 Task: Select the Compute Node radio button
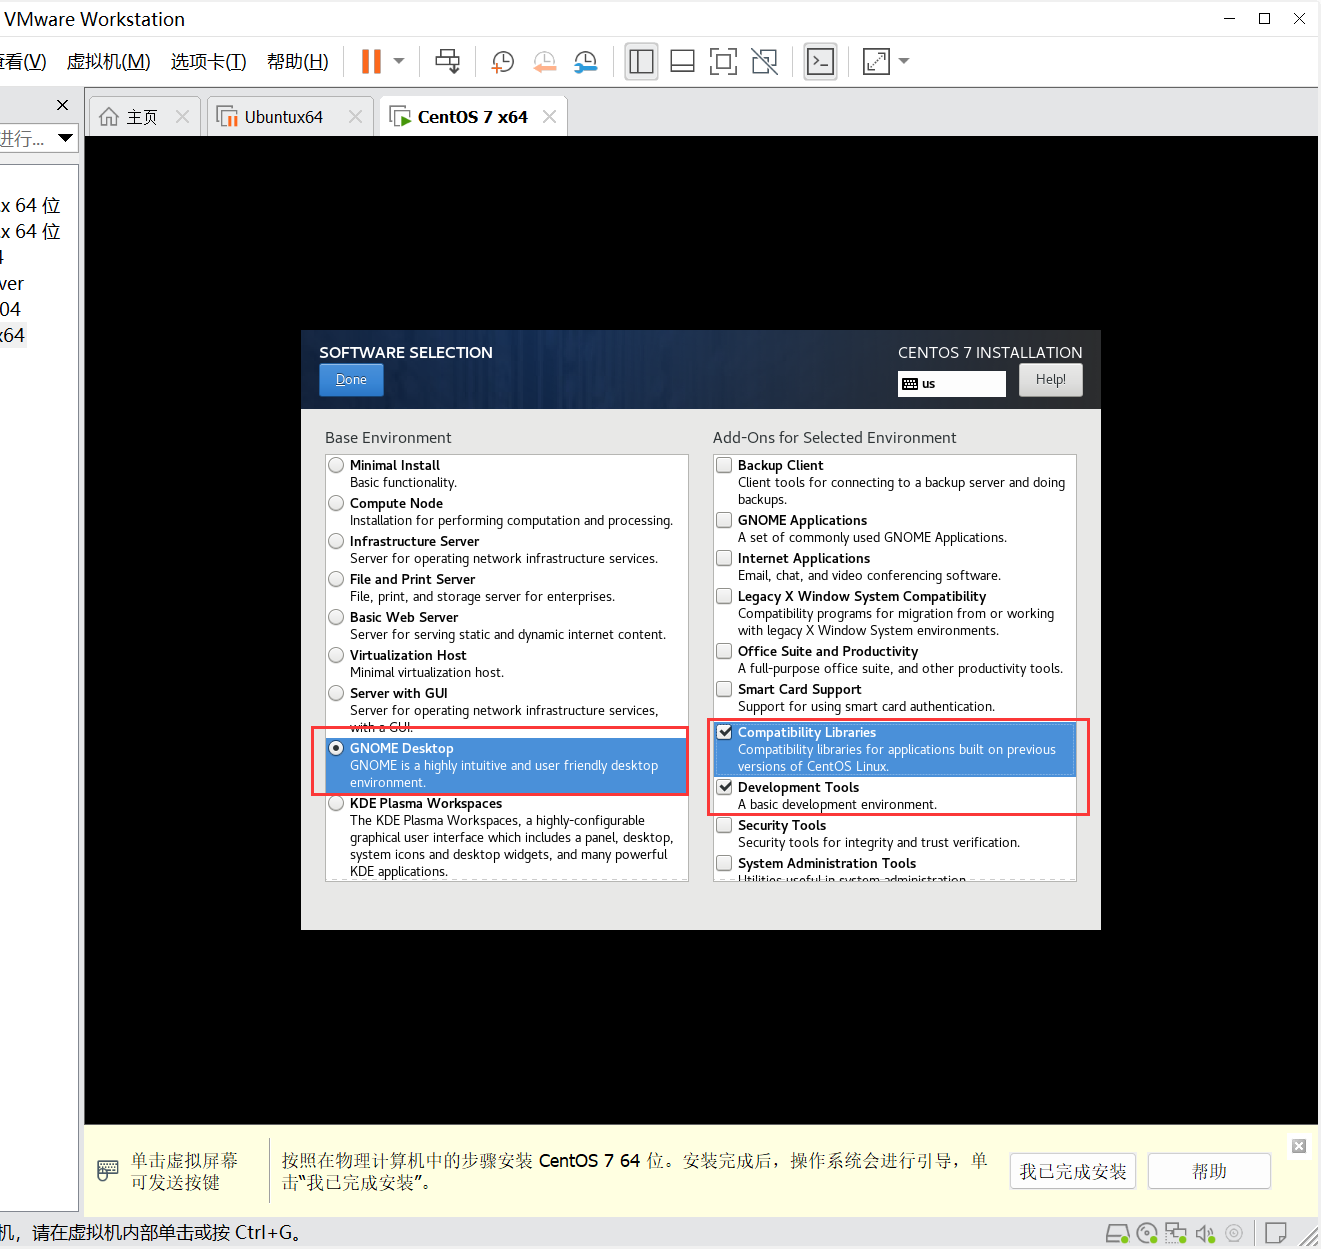336,503
